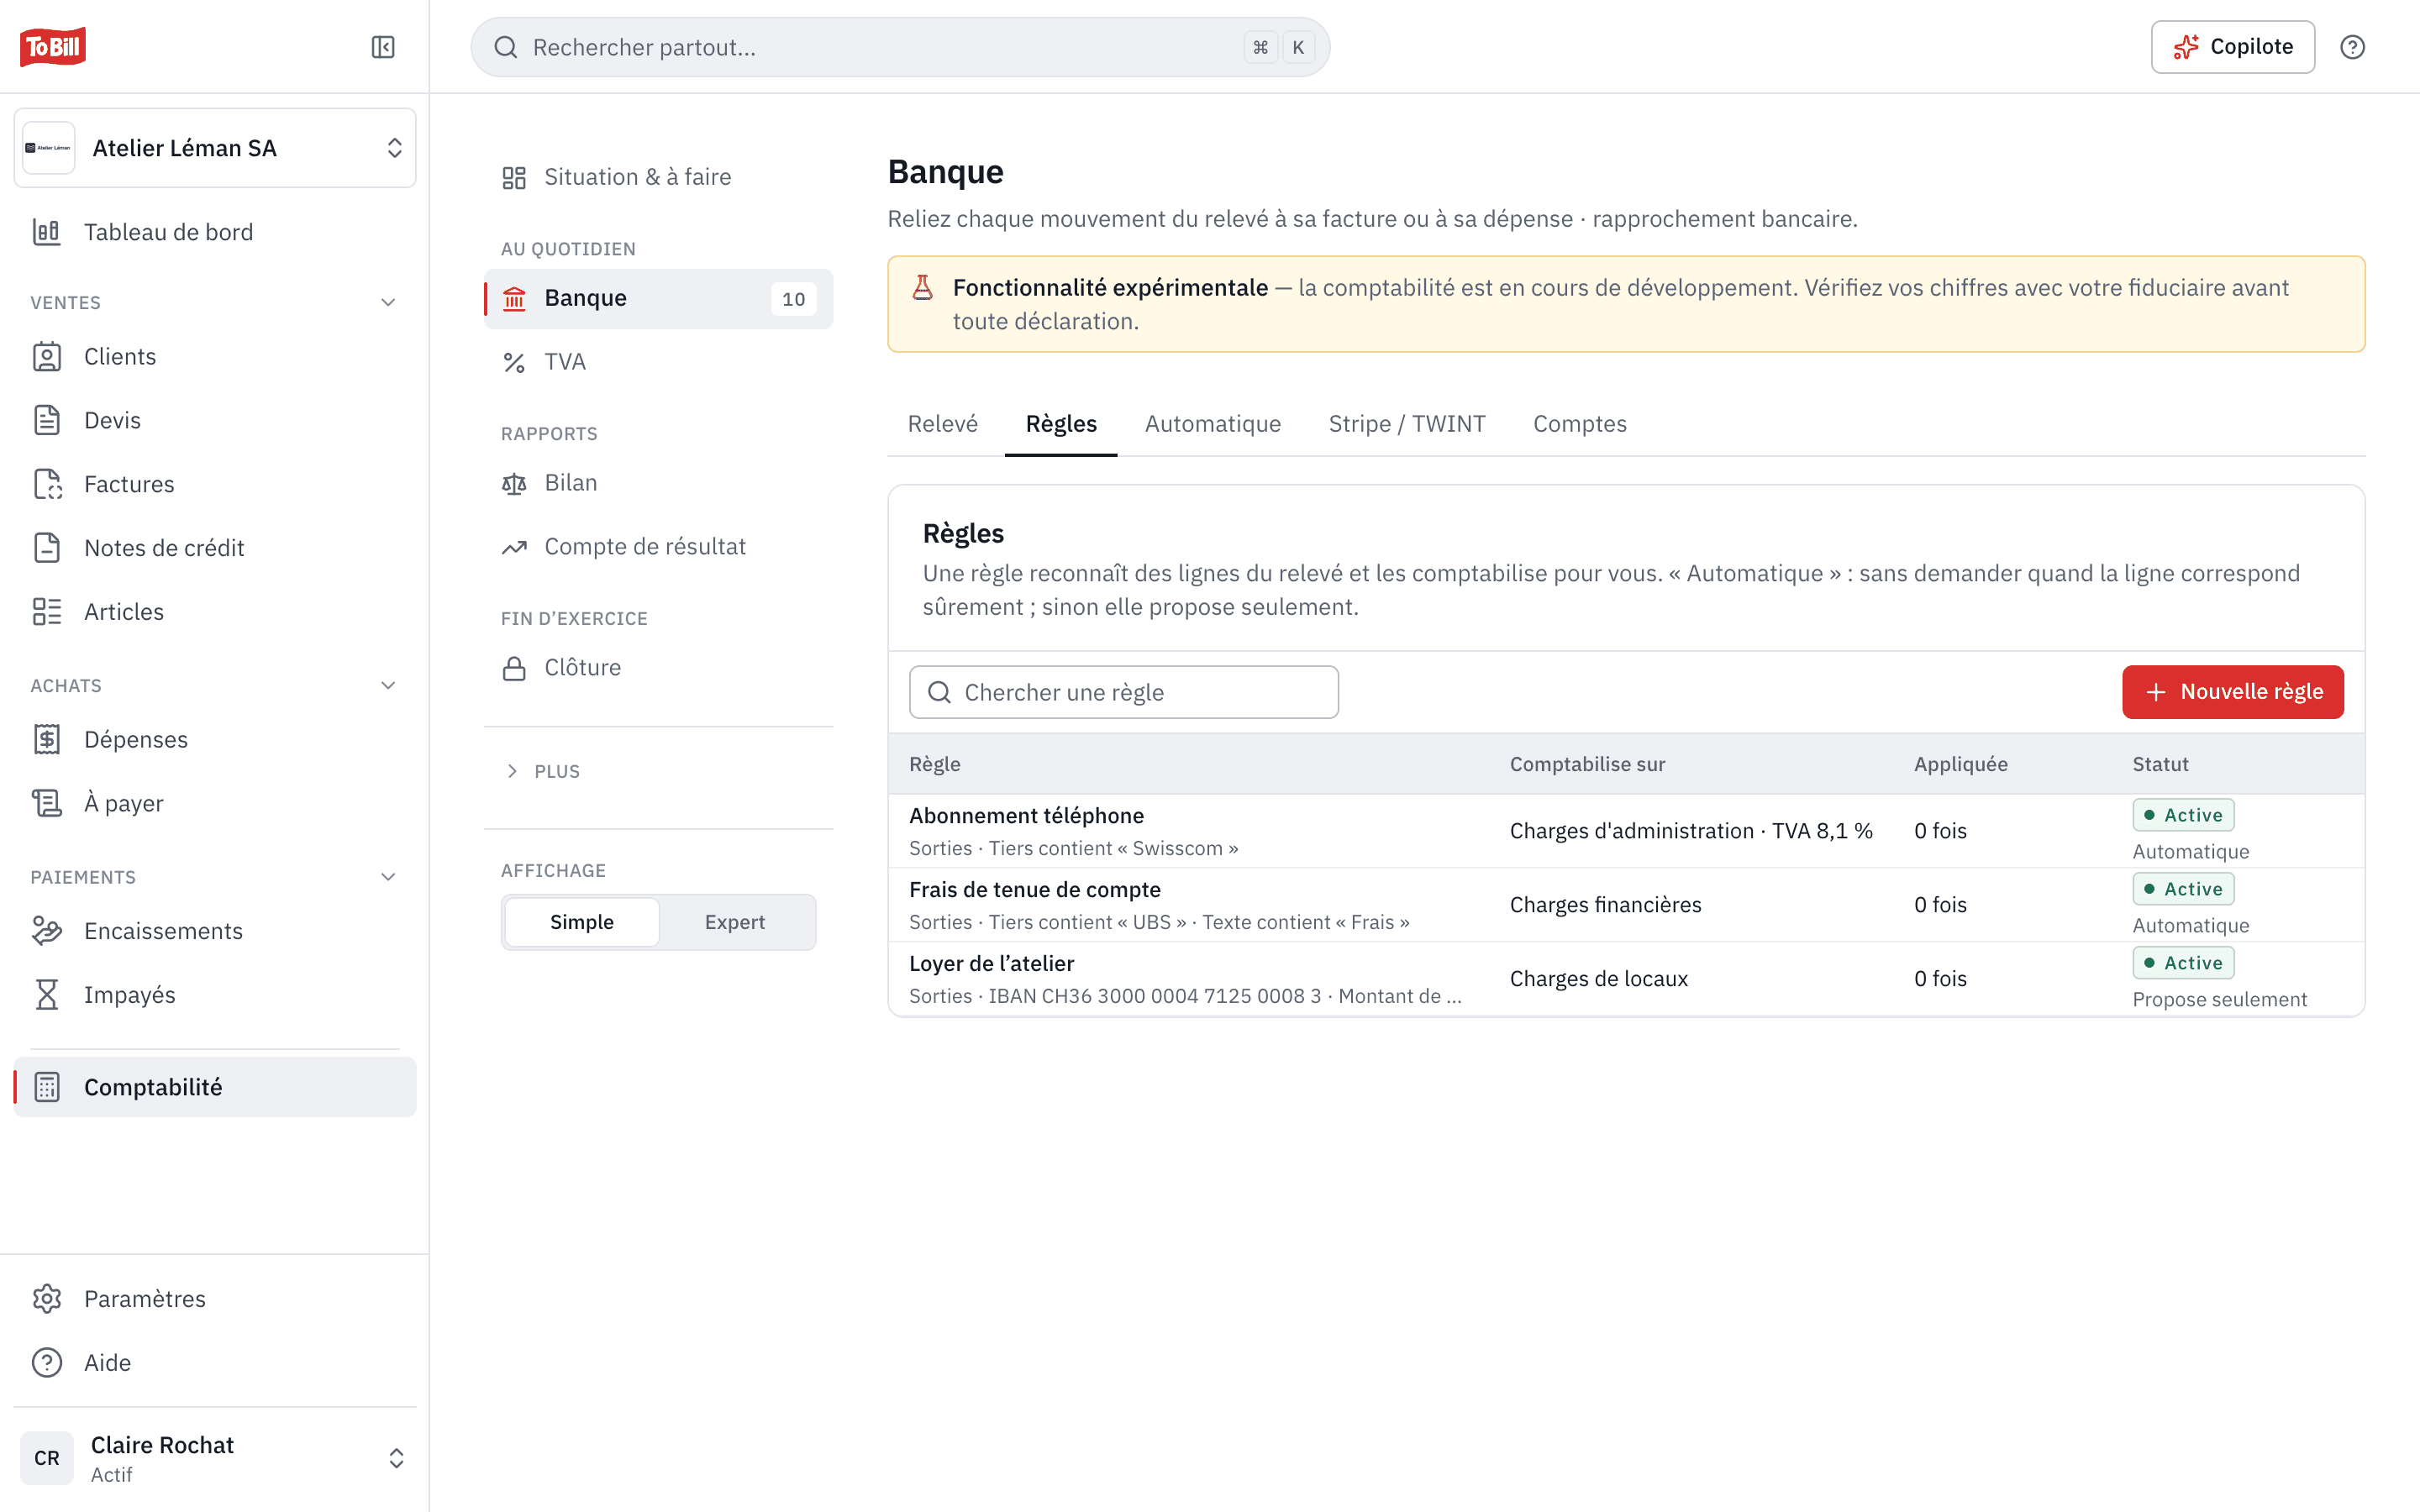Open Dépenses receipt icon
This screenshot has width=2420, height=1512.
click(x=47, y=739)
